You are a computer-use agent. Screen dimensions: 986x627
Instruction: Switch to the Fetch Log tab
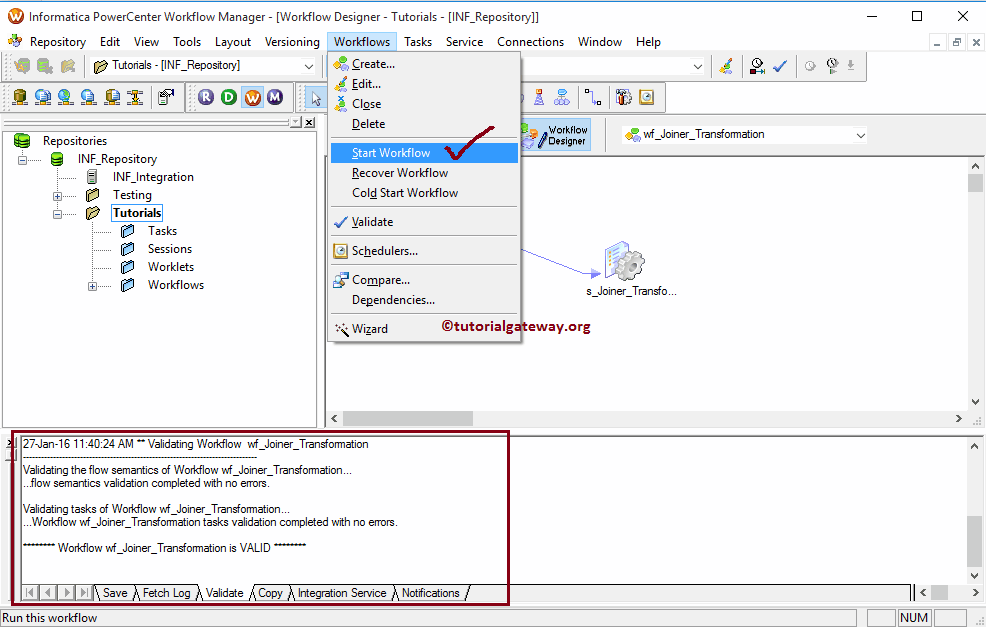pyautogui.click(x=165, y=593)
